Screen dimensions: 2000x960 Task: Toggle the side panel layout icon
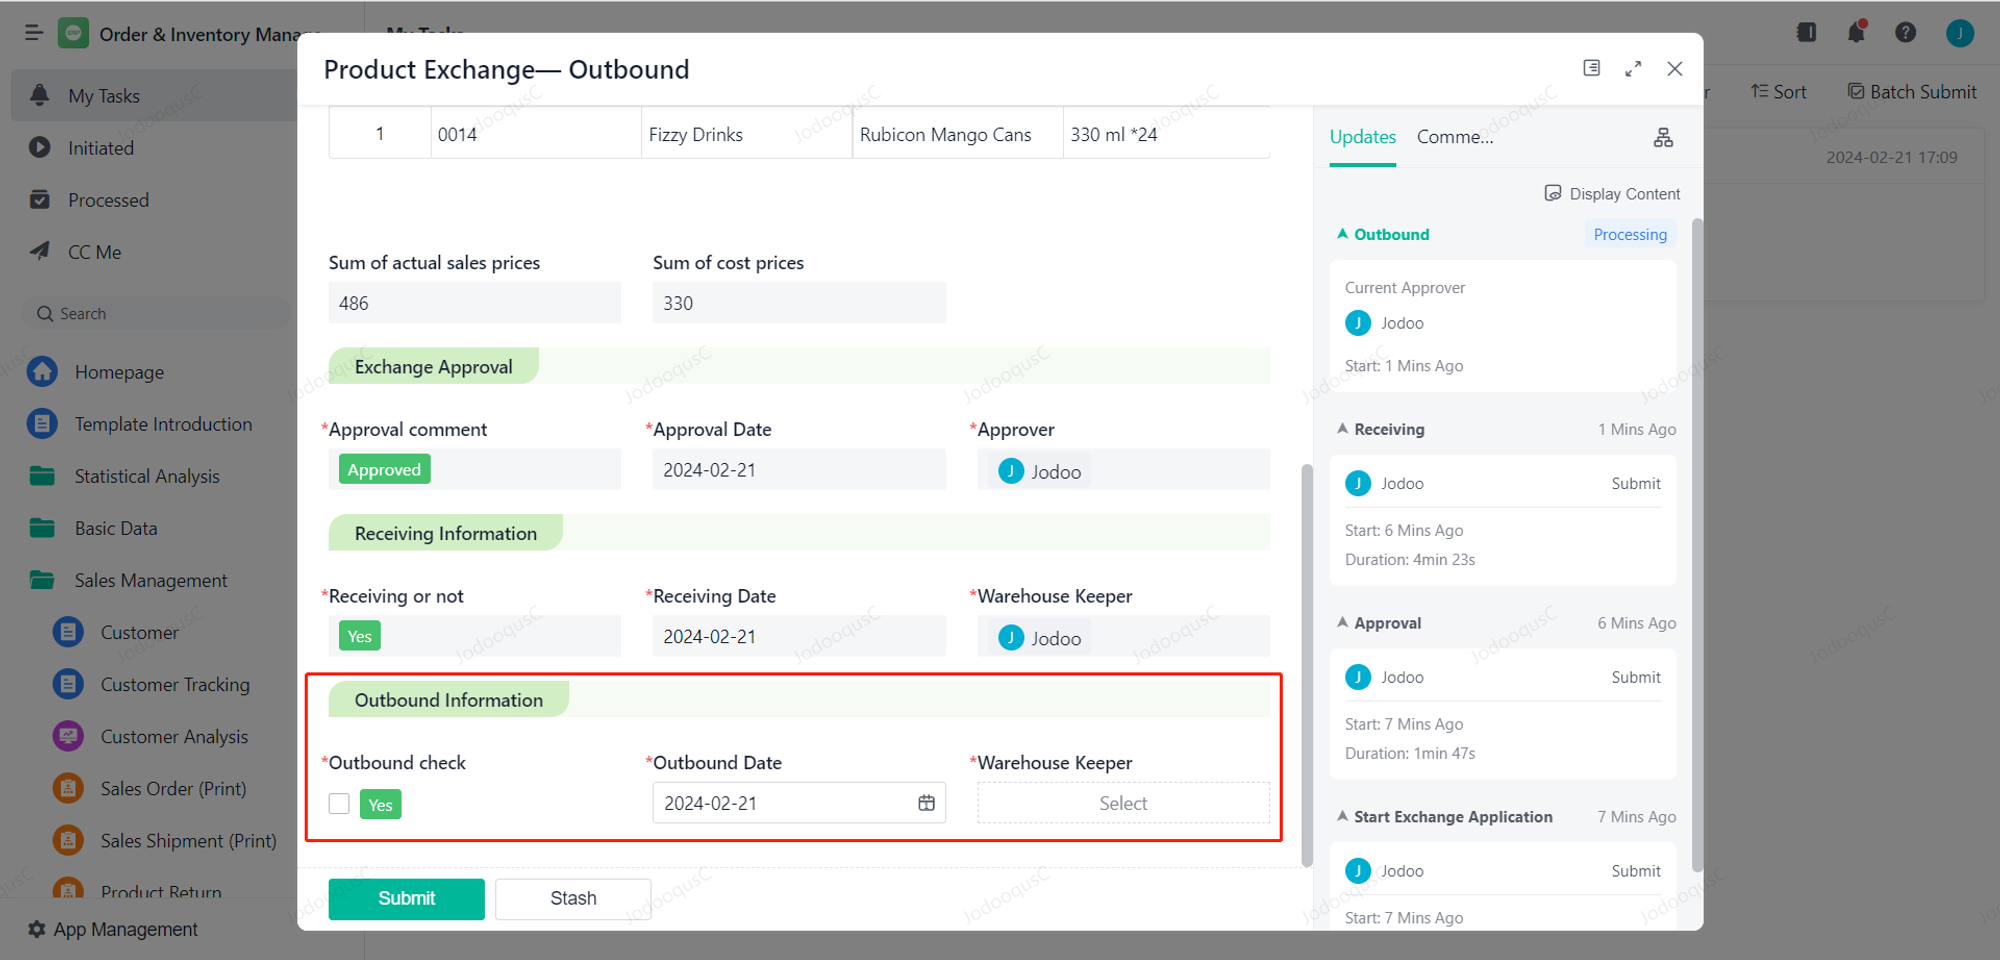[x=1591, y=68]
